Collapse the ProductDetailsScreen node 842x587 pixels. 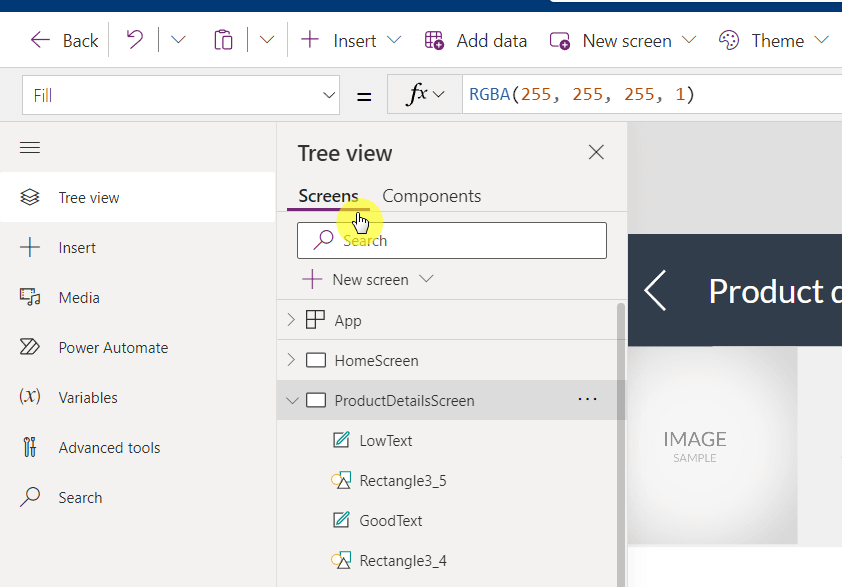point(292,401)
